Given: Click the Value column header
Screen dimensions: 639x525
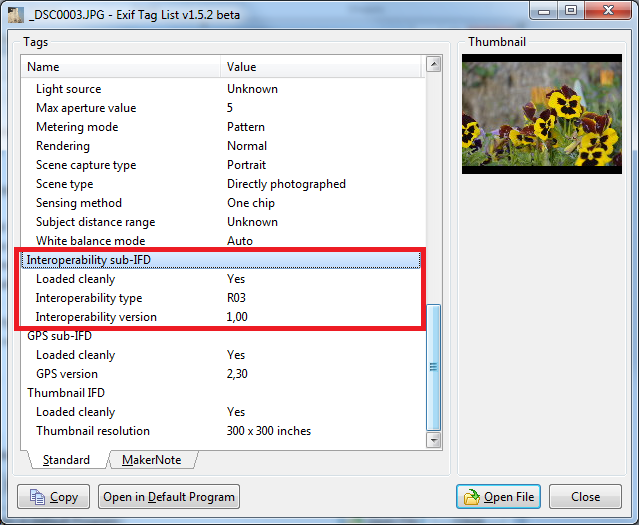Looking at the screenshot, I should [321, 66].
